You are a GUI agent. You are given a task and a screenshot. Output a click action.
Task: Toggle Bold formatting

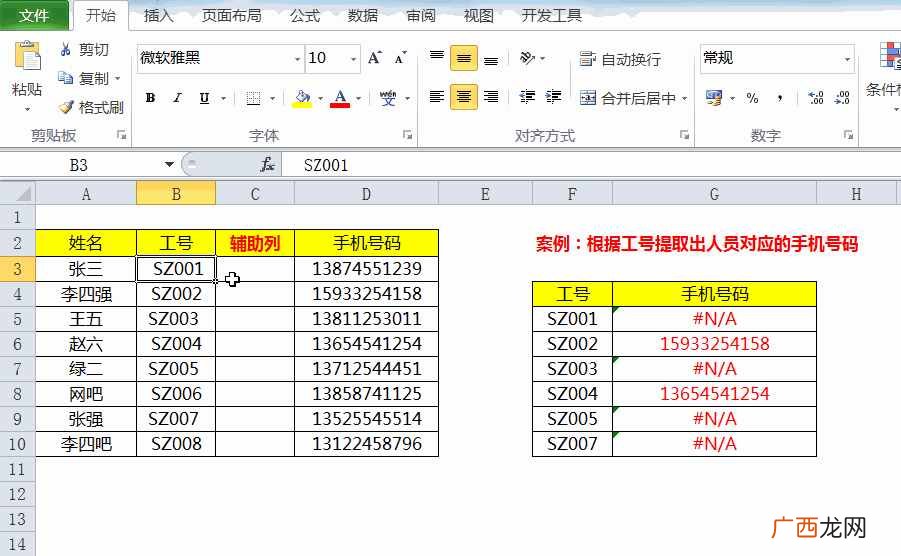[151, 98]
